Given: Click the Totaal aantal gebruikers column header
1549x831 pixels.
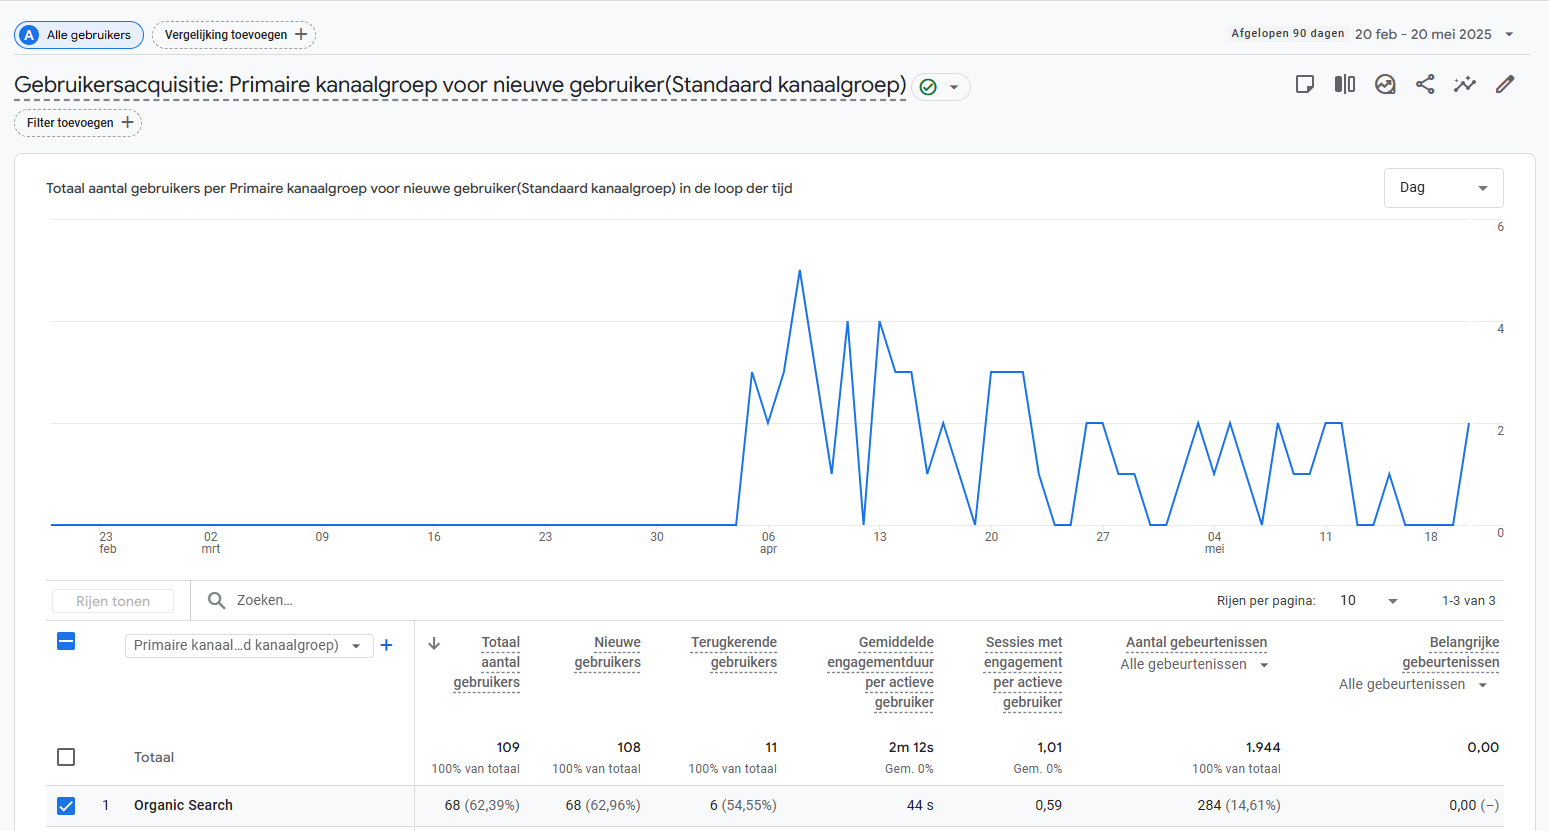Looking at the screenshot, I should pos(486,662).
